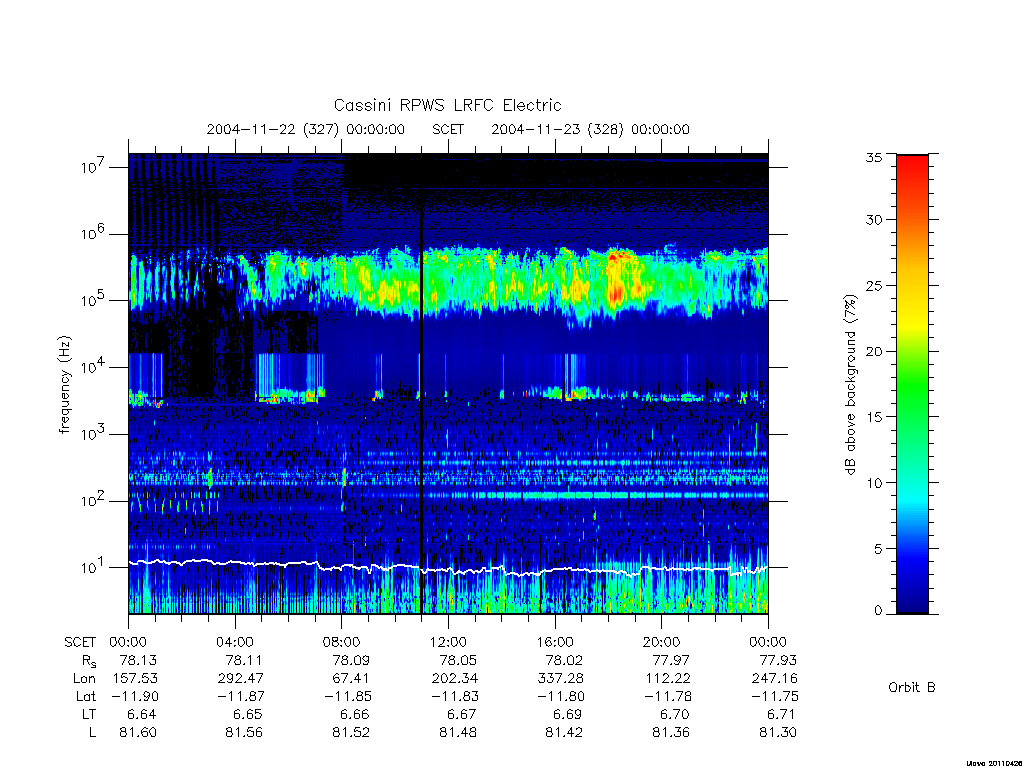The image size is (1024, 768).
Task: Click the time tick label '16:00'
Action: 555,642
